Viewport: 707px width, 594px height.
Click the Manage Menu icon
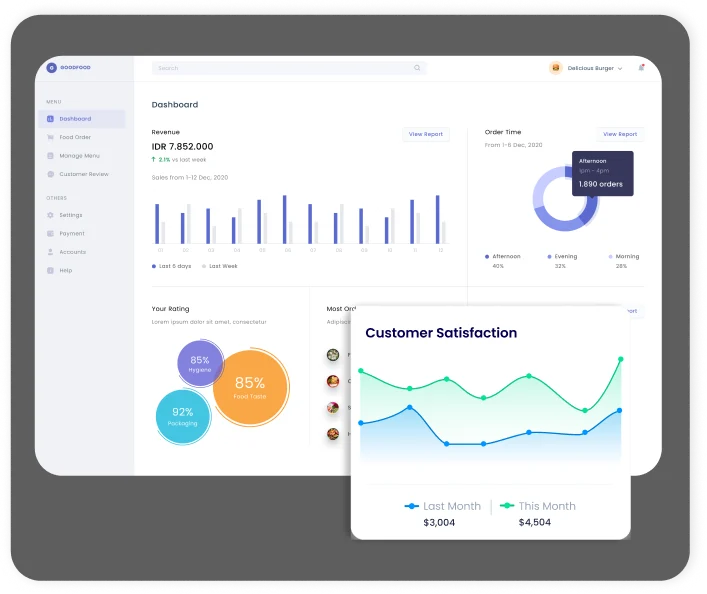(51, 156)
